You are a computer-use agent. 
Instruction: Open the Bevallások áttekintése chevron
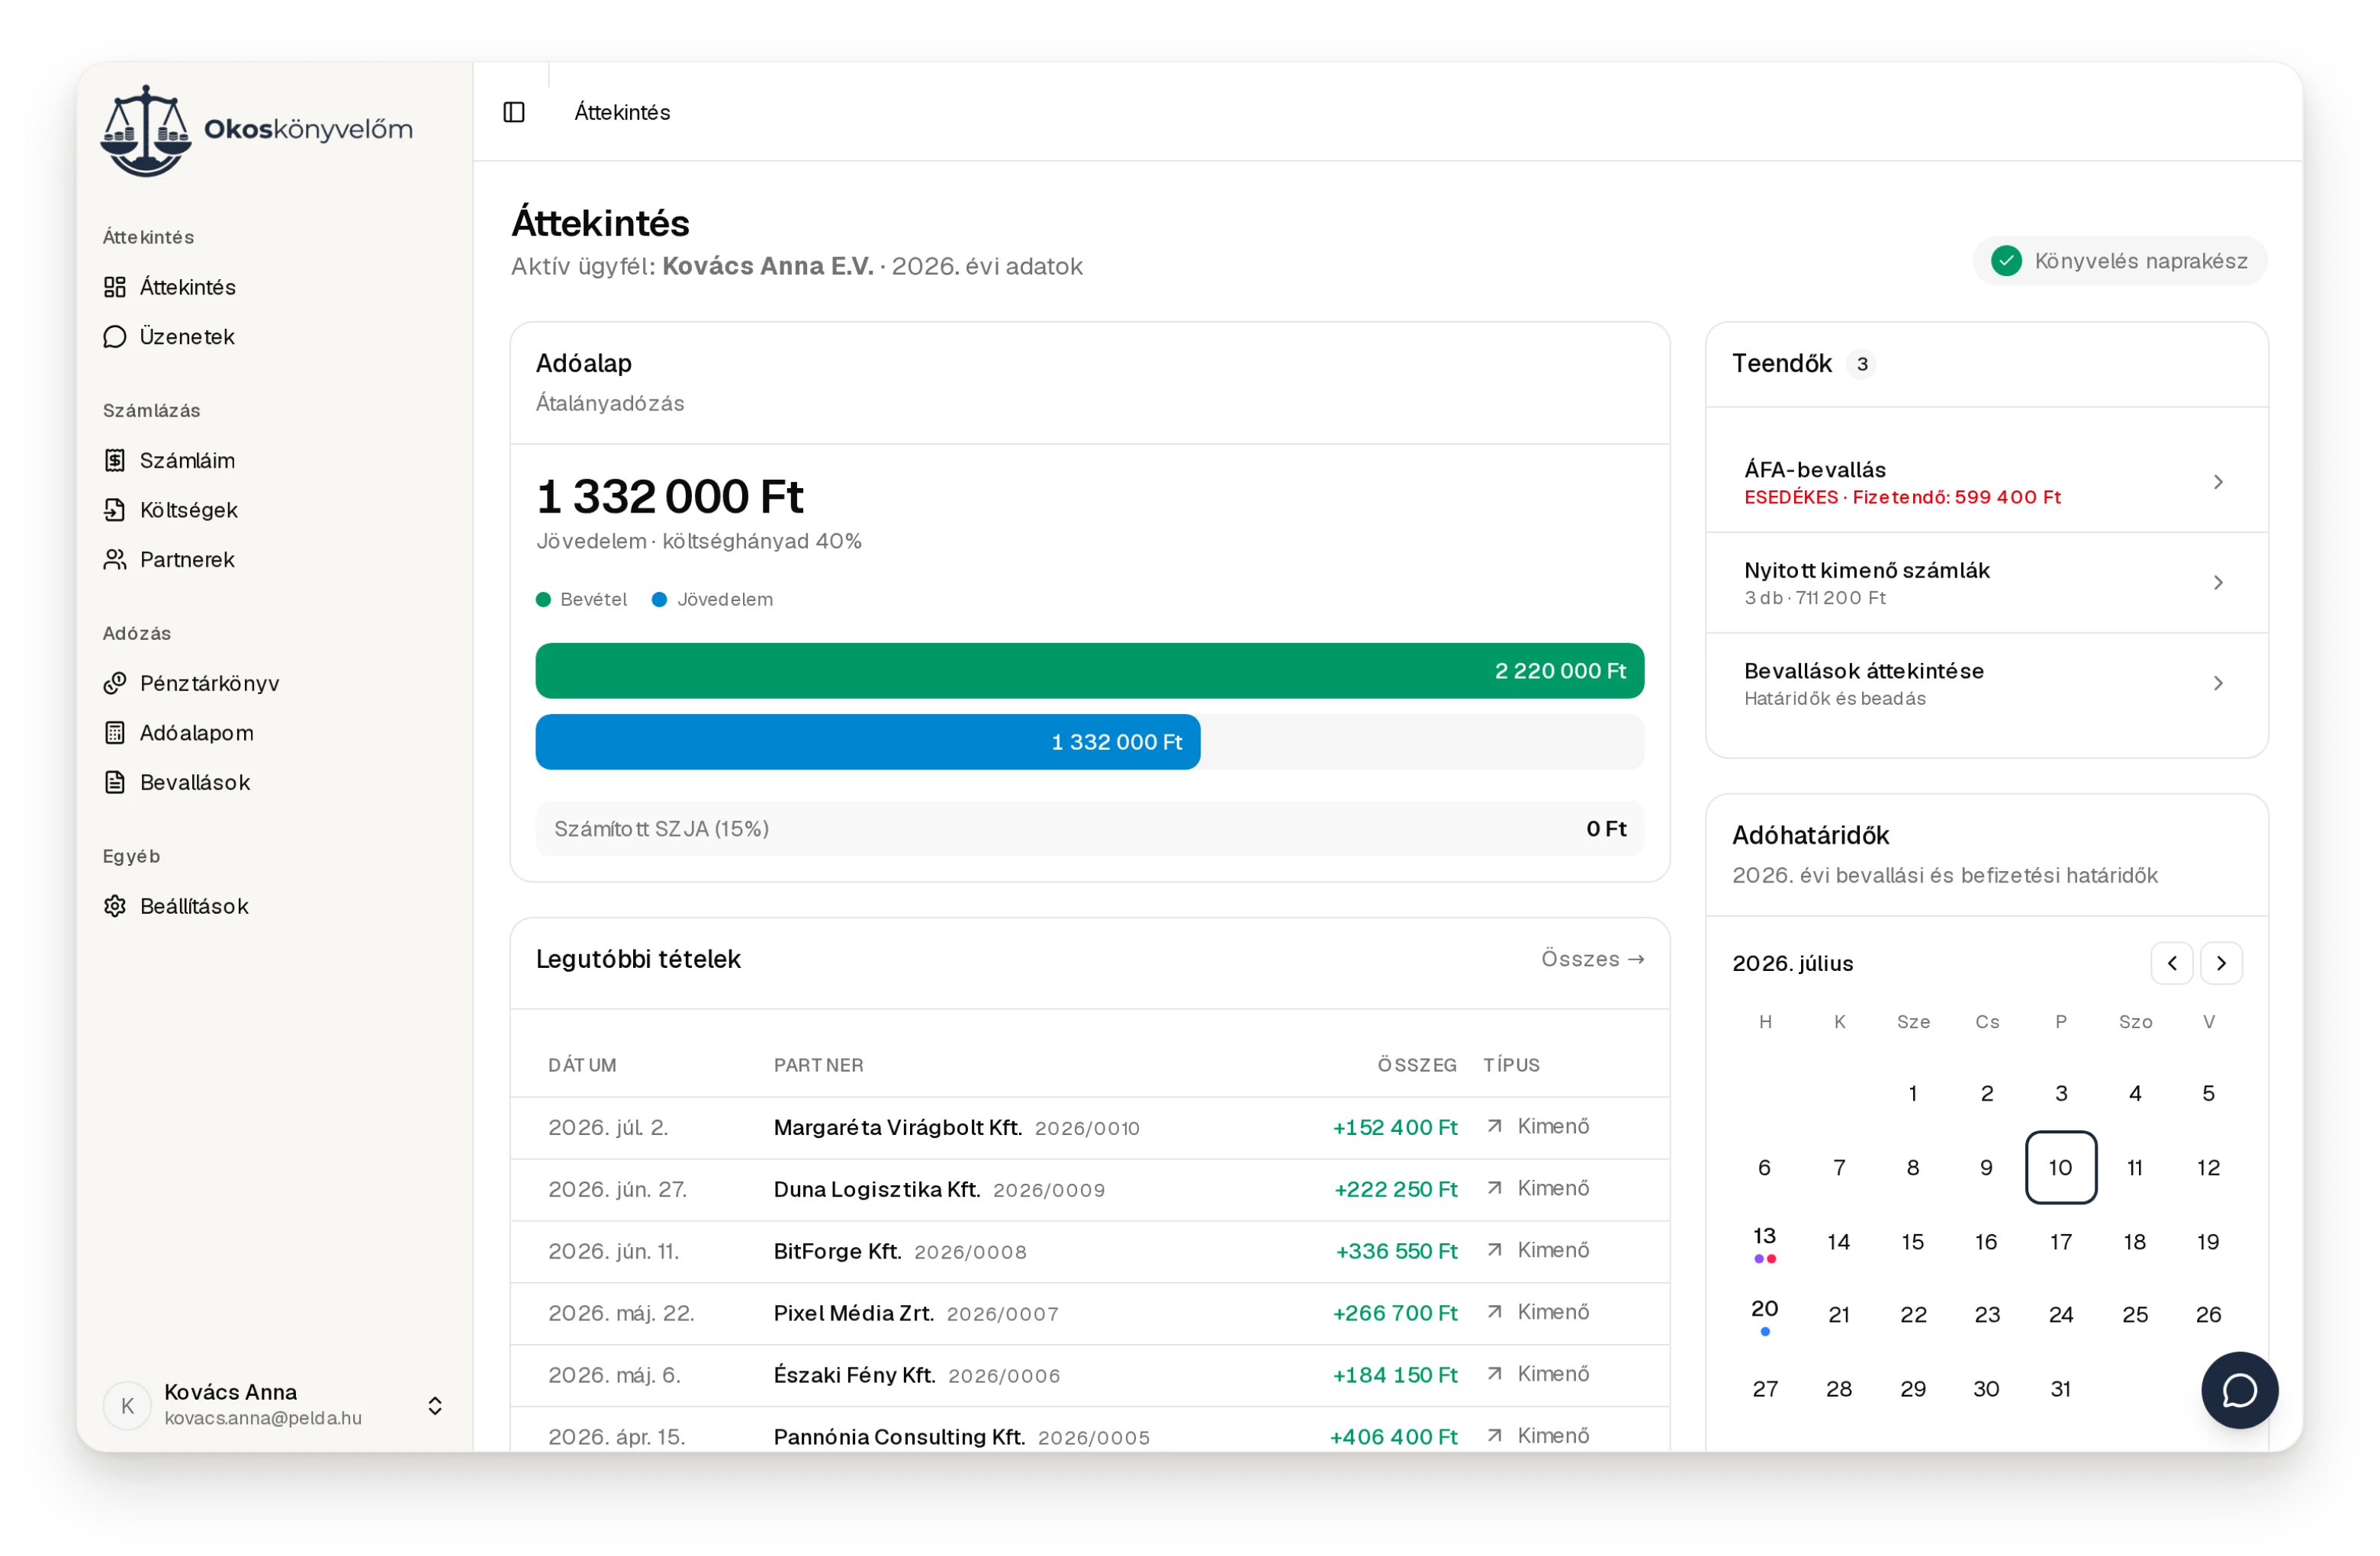(2218, 683)
